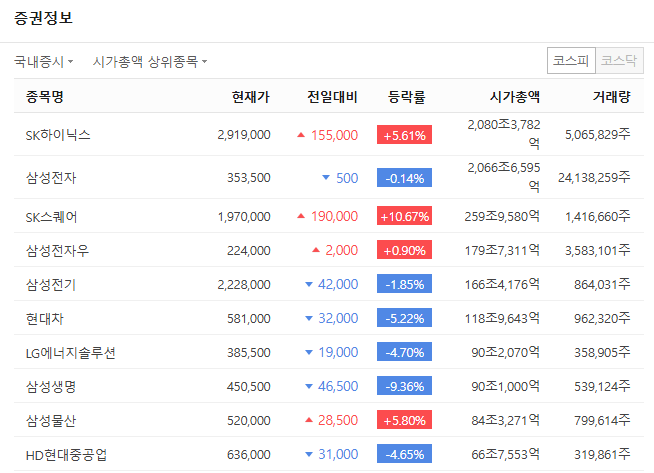This screenshot has height=473, width=654.
Task: Click the +0.90% badge for 삼성전자우
Action: 404,250
